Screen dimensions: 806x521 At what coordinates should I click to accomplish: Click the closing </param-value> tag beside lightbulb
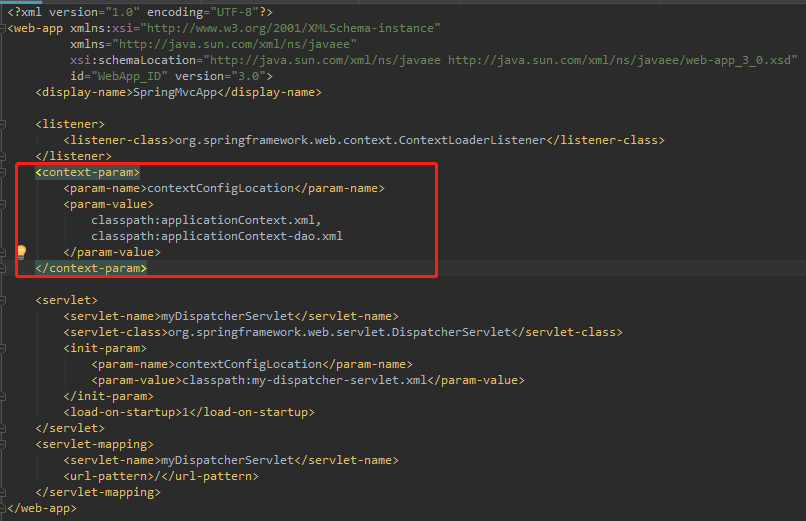[112, 252]
